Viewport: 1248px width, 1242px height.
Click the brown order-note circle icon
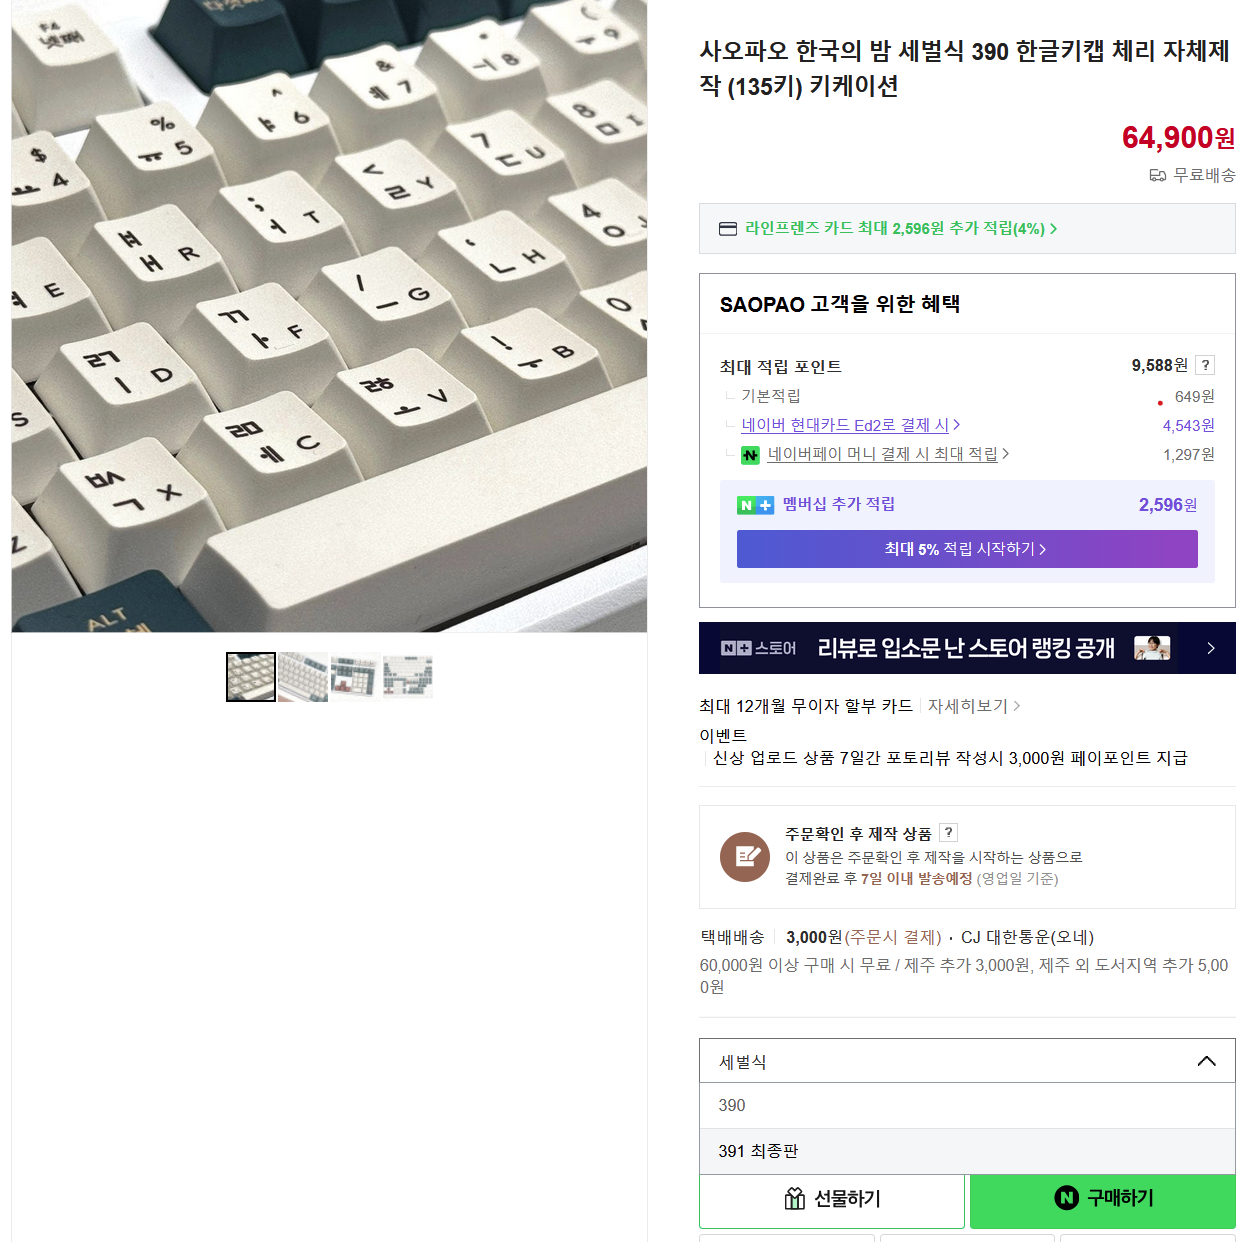[x=745, y=857]
